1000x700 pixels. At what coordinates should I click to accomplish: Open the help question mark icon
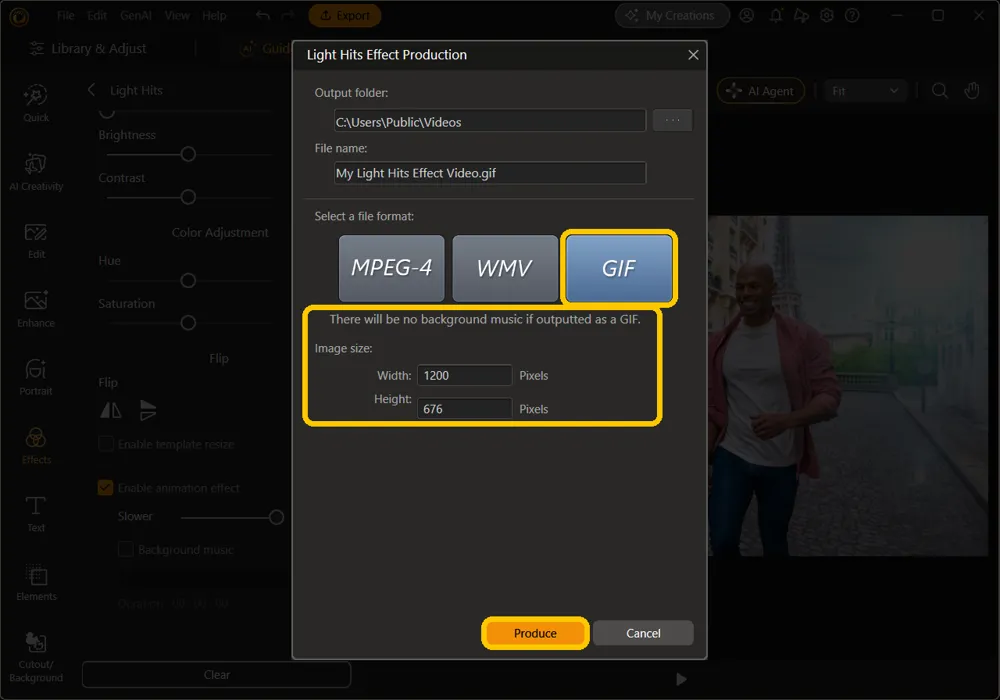(852, 15)
